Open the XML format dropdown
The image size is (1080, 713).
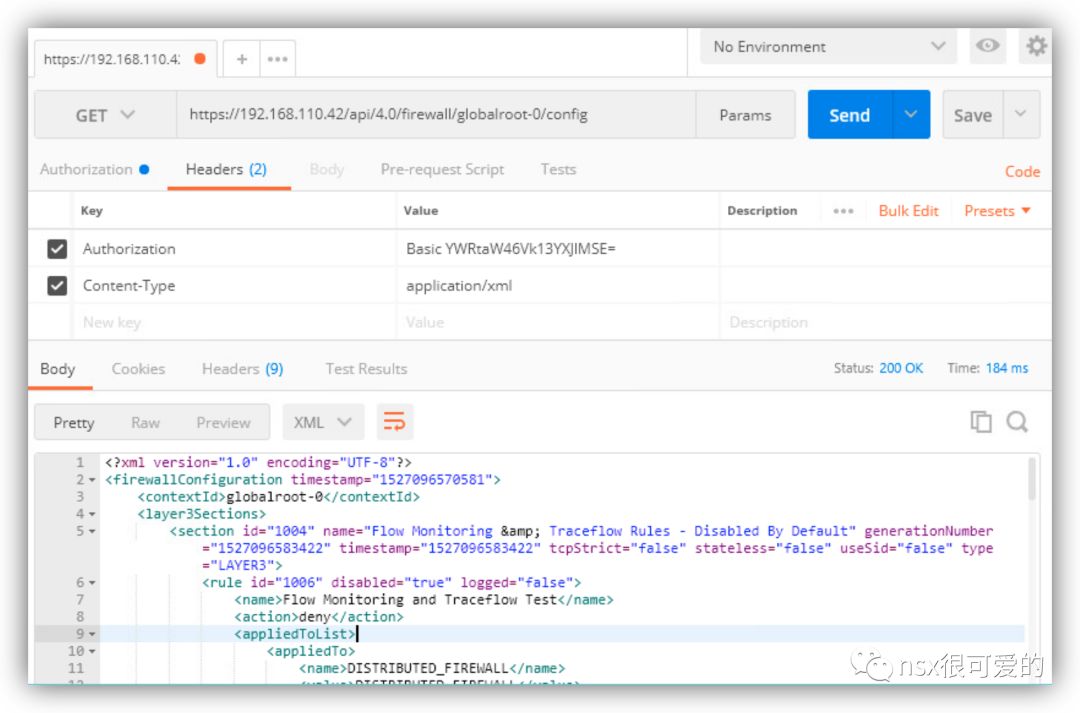[x=322, y=422]
